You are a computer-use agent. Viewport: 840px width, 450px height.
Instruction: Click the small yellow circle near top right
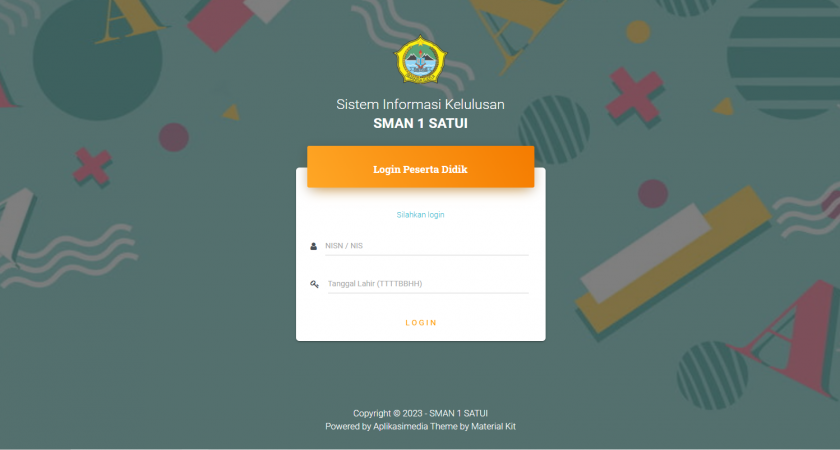pyautogui.click(x=638, y=32)
